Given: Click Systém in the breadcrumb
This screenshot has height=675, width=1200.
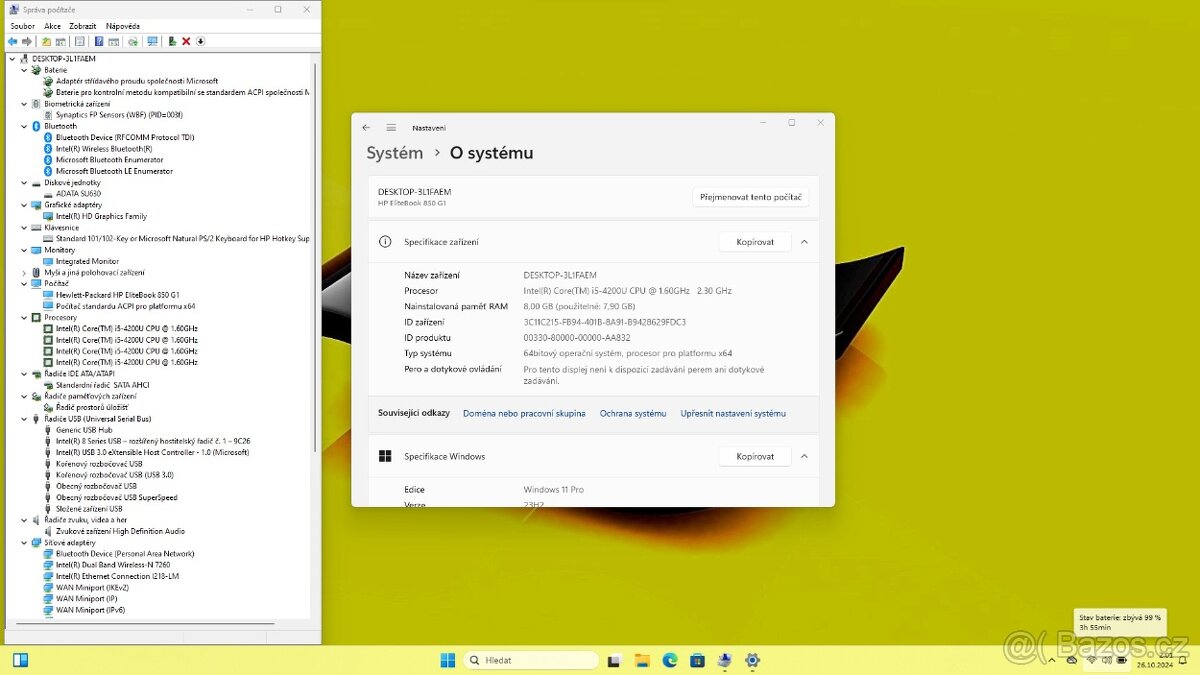Looking at the screenshot, I should [394, 153].
